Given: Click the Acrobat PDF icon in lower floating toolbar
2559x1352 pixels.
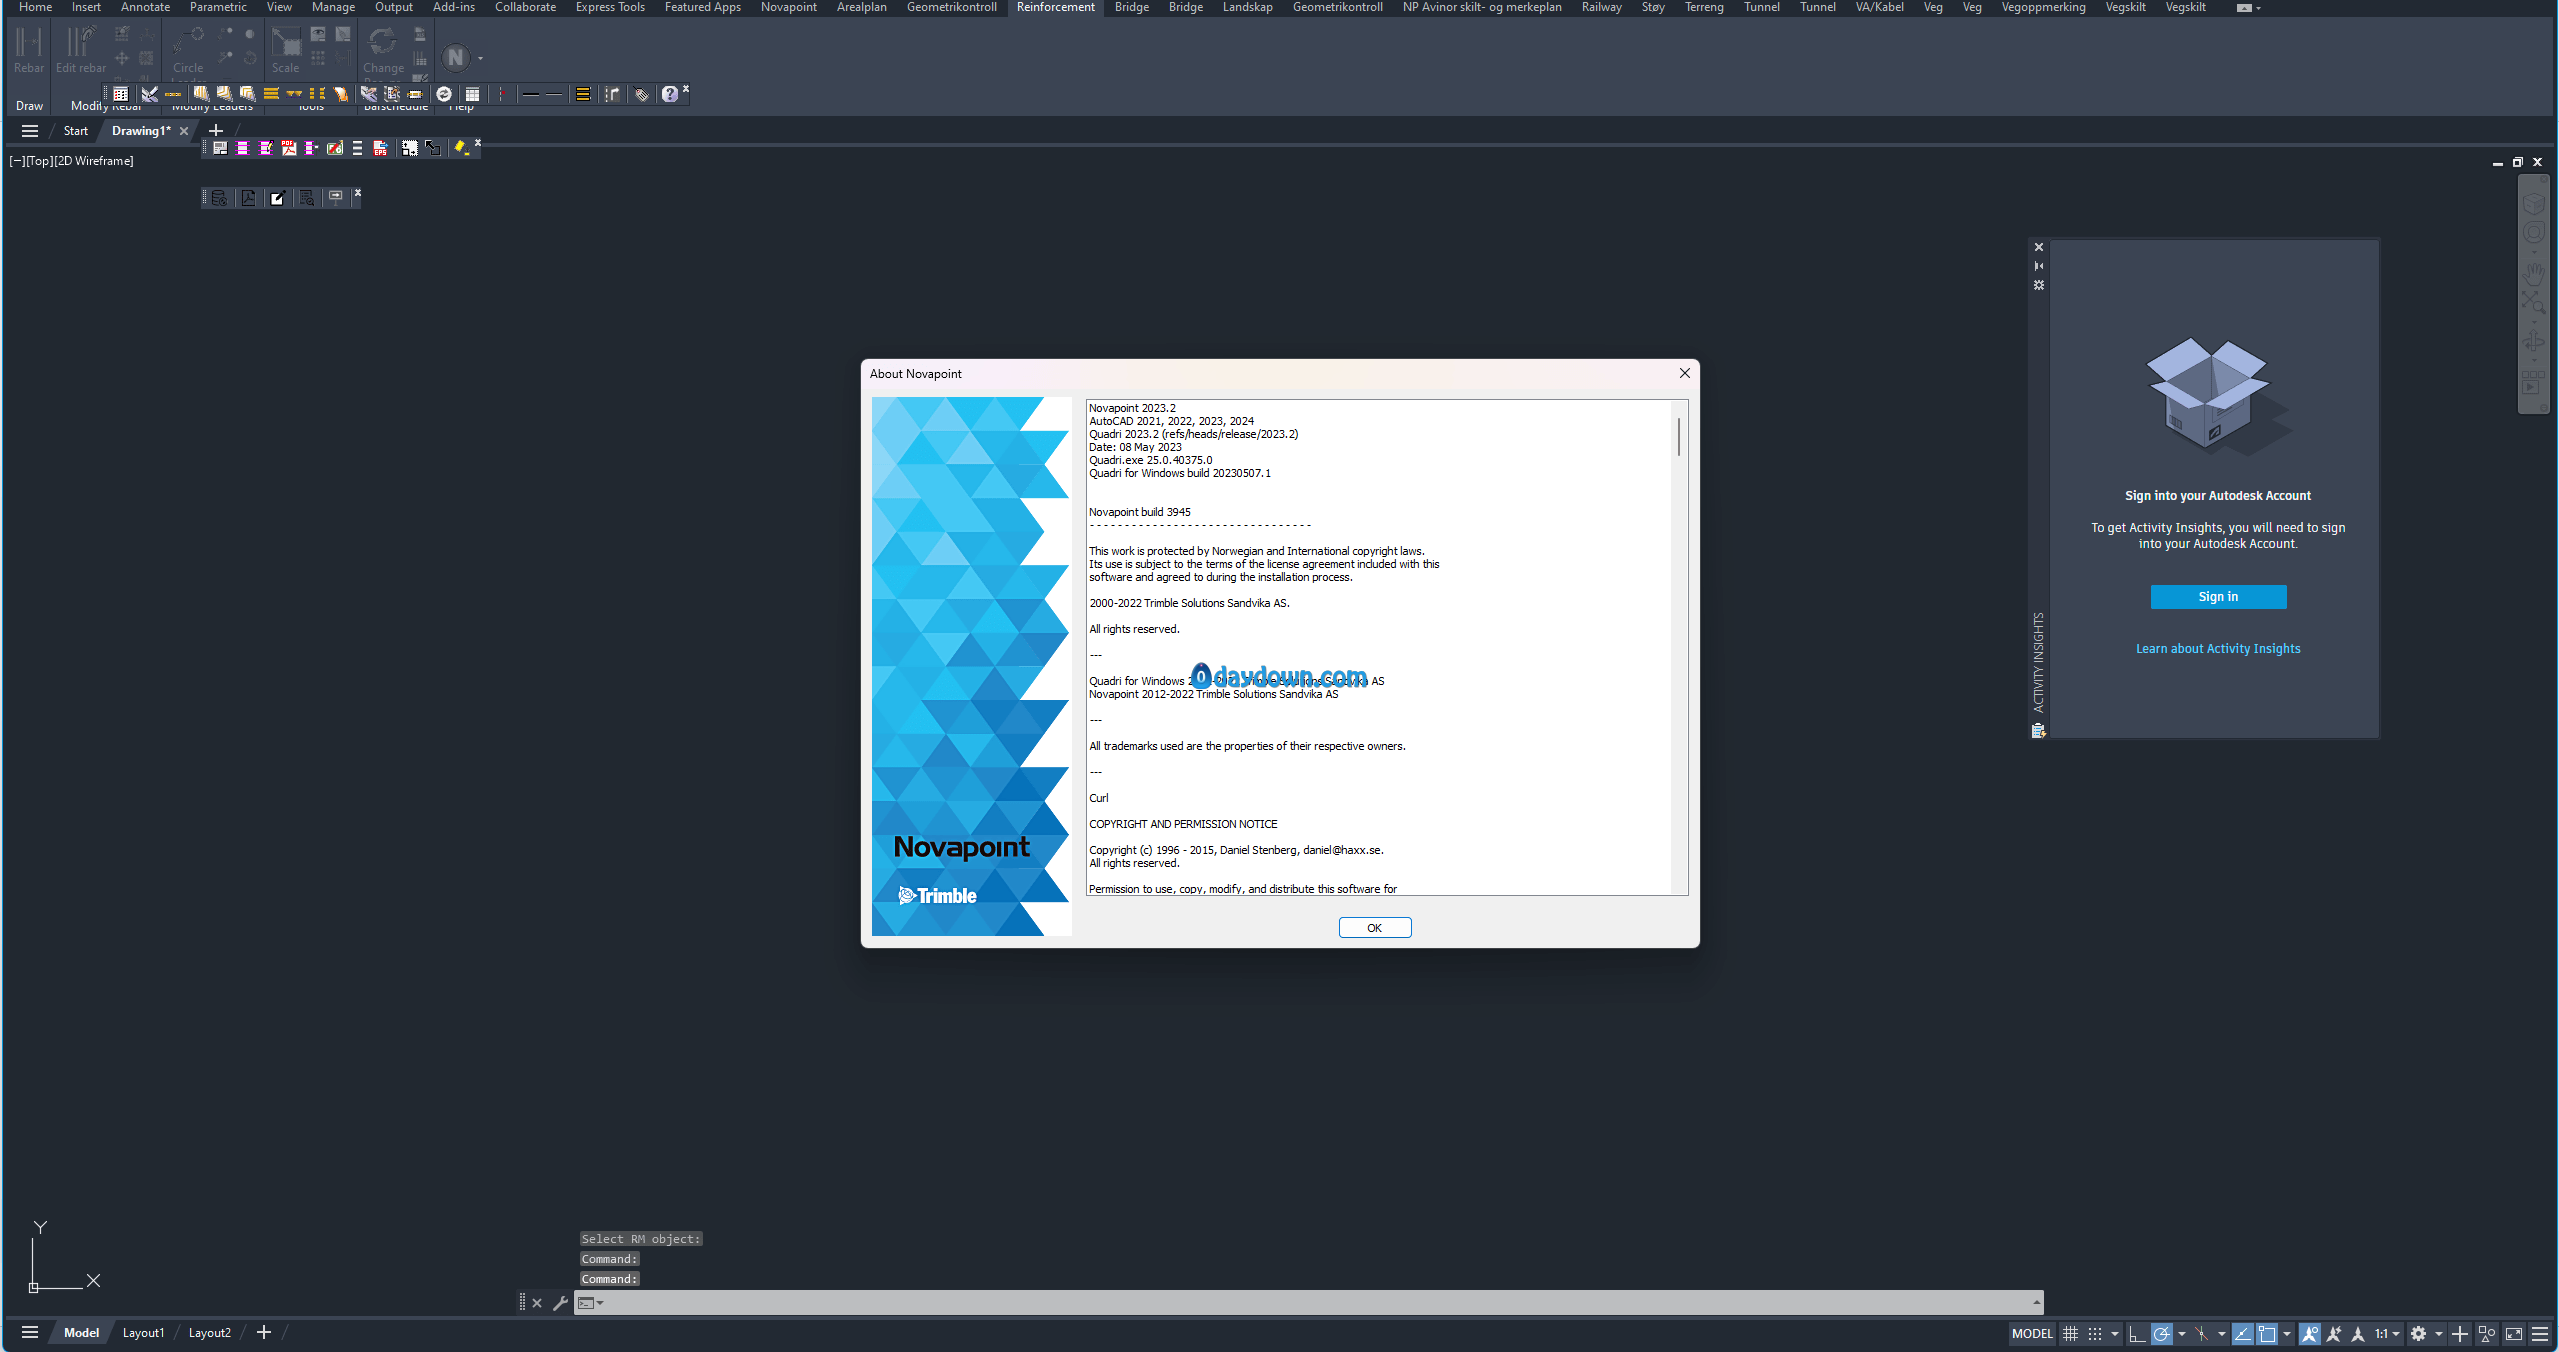Looking at the screenshot, I should [x=248, y=198].
